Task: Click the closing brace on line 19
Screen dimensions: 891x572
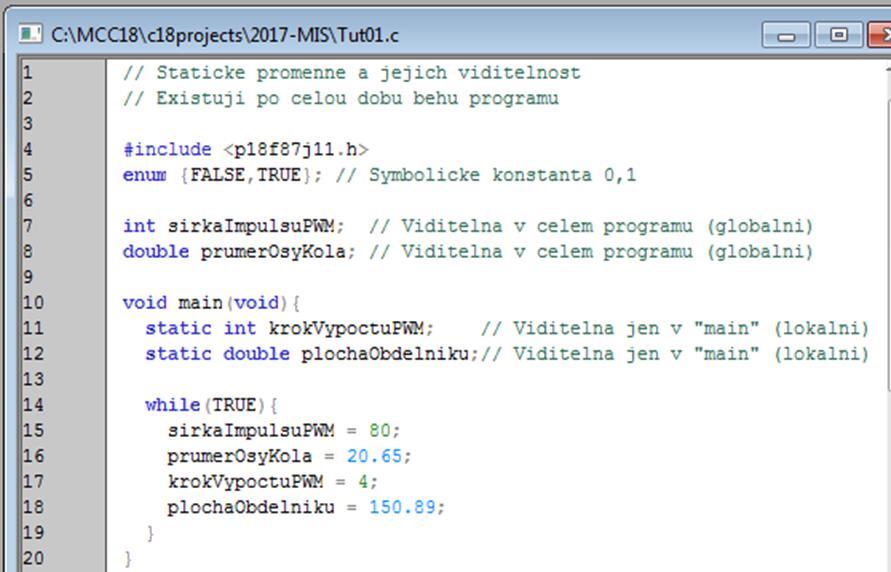Action: [150, 533]
